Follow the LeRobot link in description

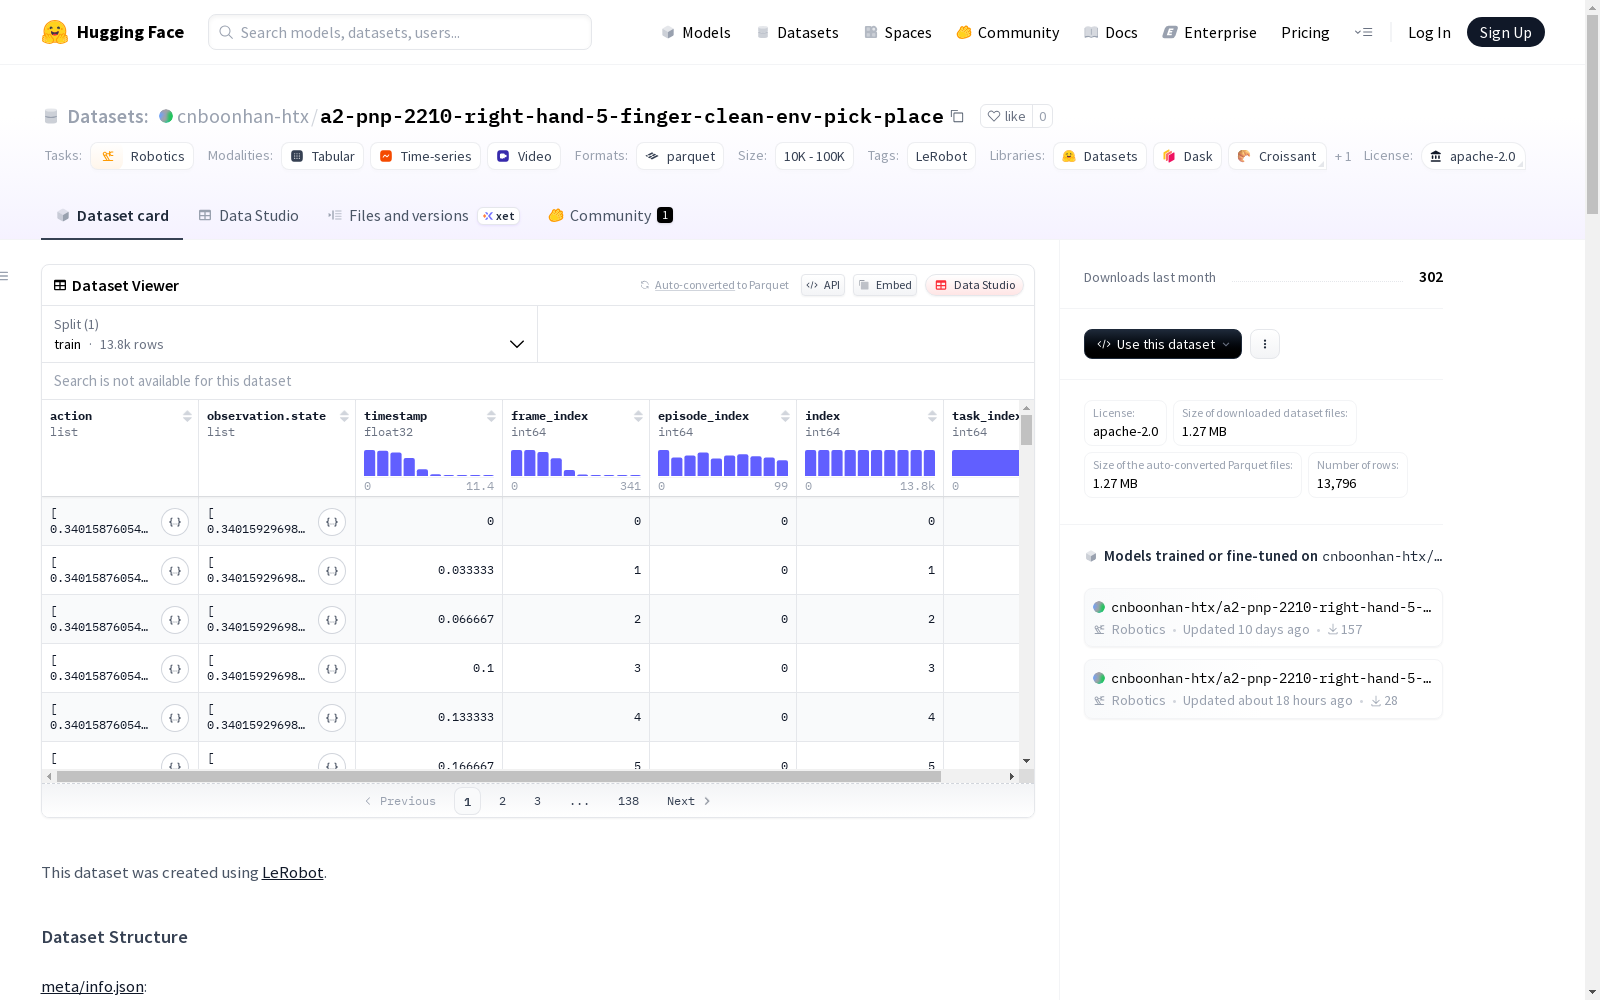click(293, 872)
